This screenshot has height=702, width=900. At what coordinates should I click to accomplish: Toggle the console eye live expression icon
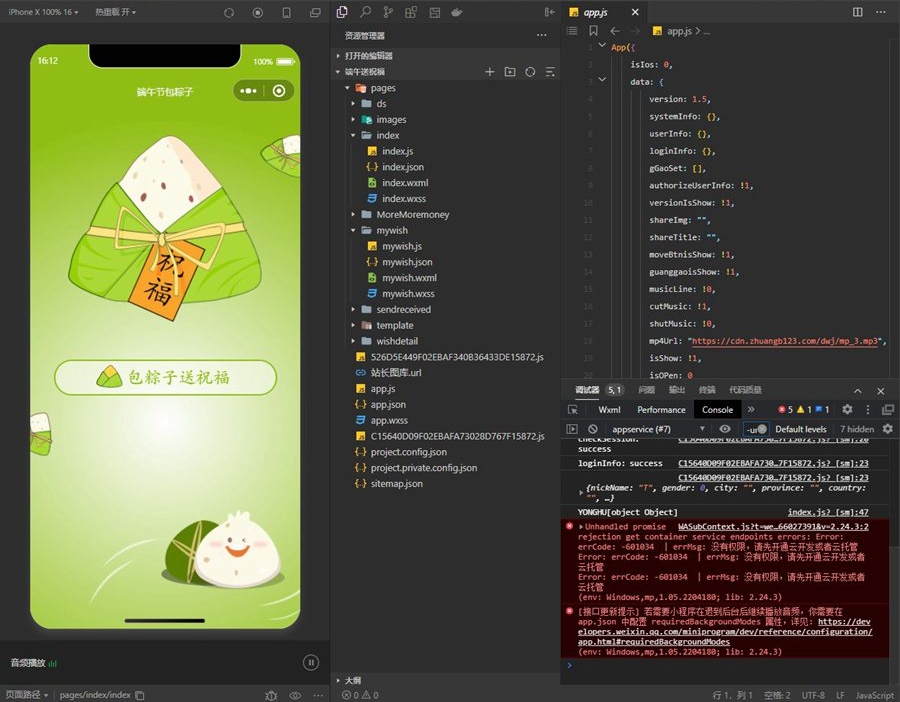[725, 429]
